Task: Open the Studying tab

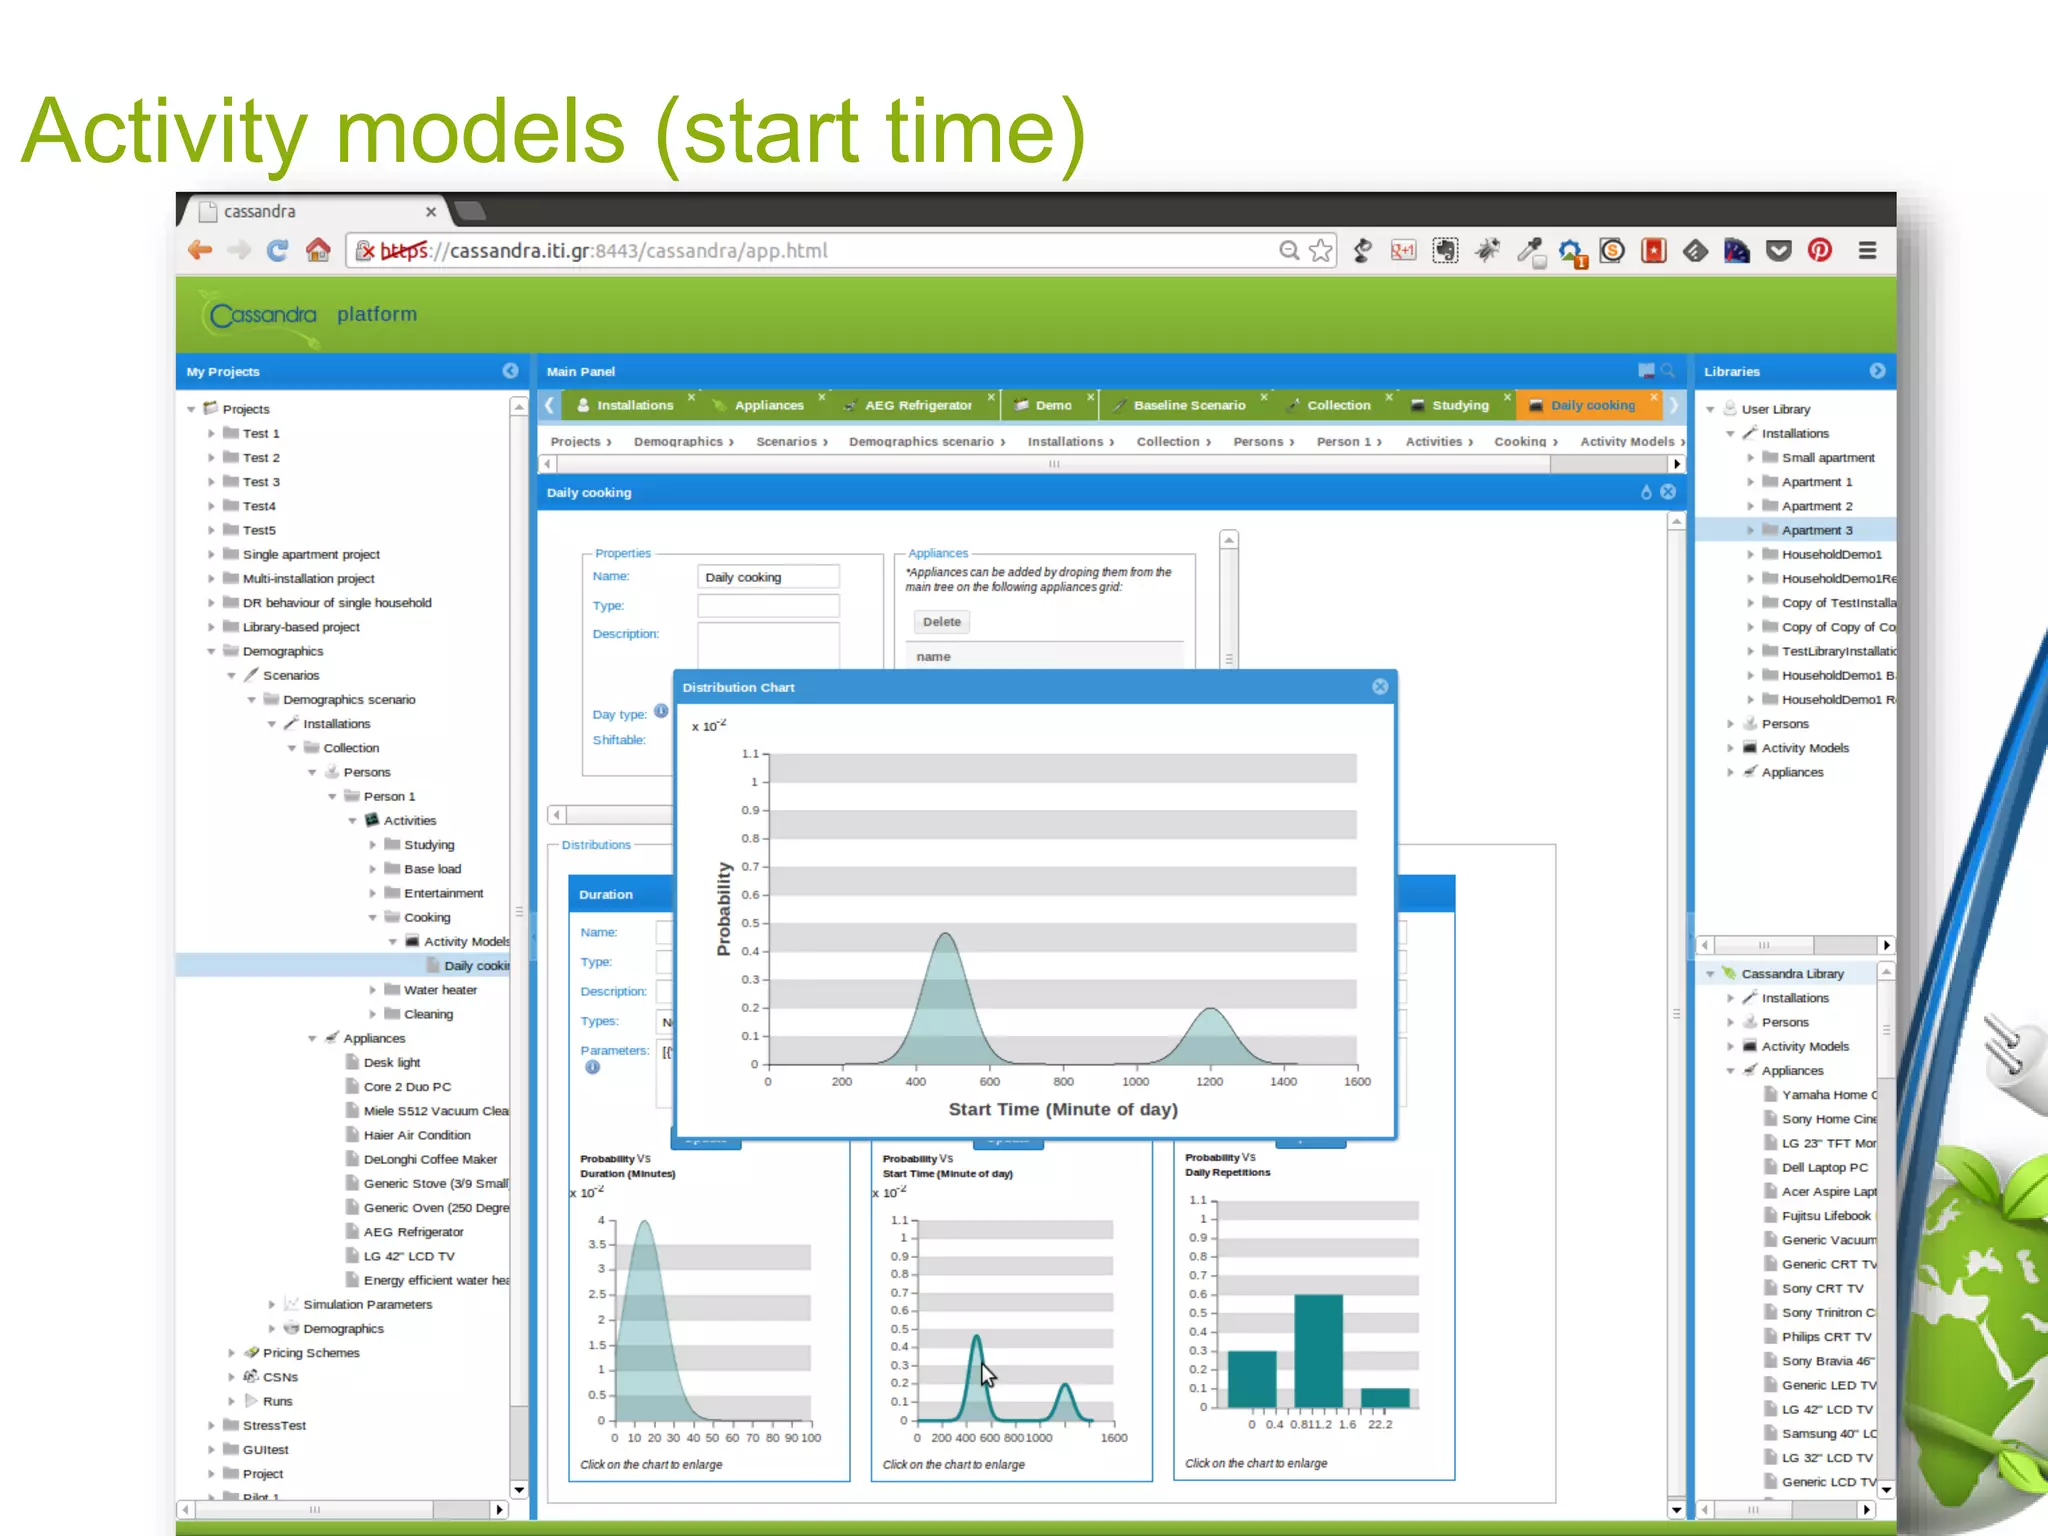Action: [x=1459, y=405]
